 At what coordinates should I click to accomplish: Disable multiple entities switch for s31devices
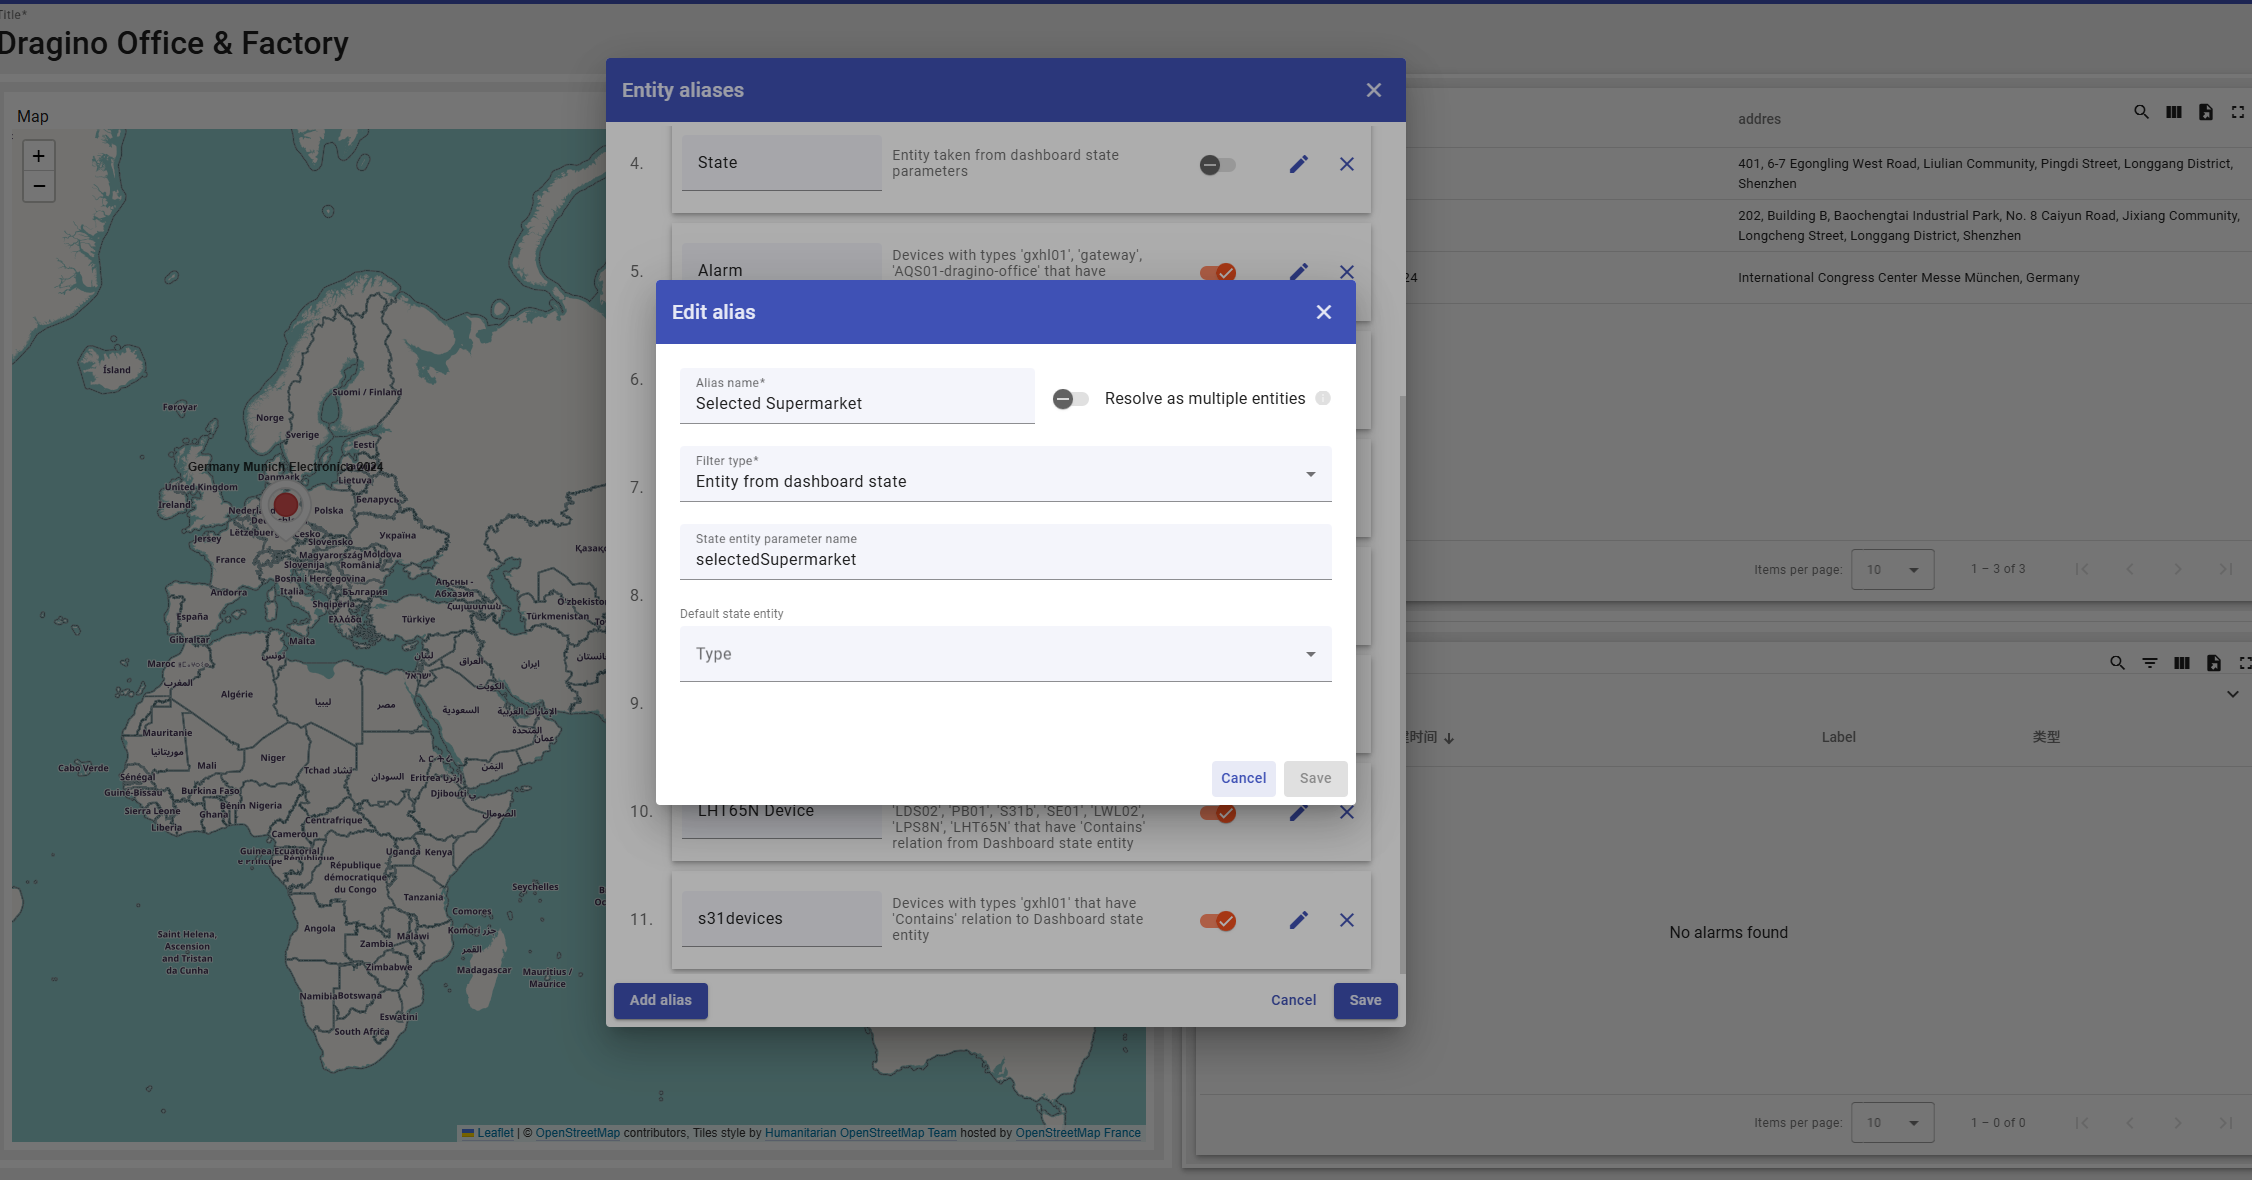(1217, 920)
